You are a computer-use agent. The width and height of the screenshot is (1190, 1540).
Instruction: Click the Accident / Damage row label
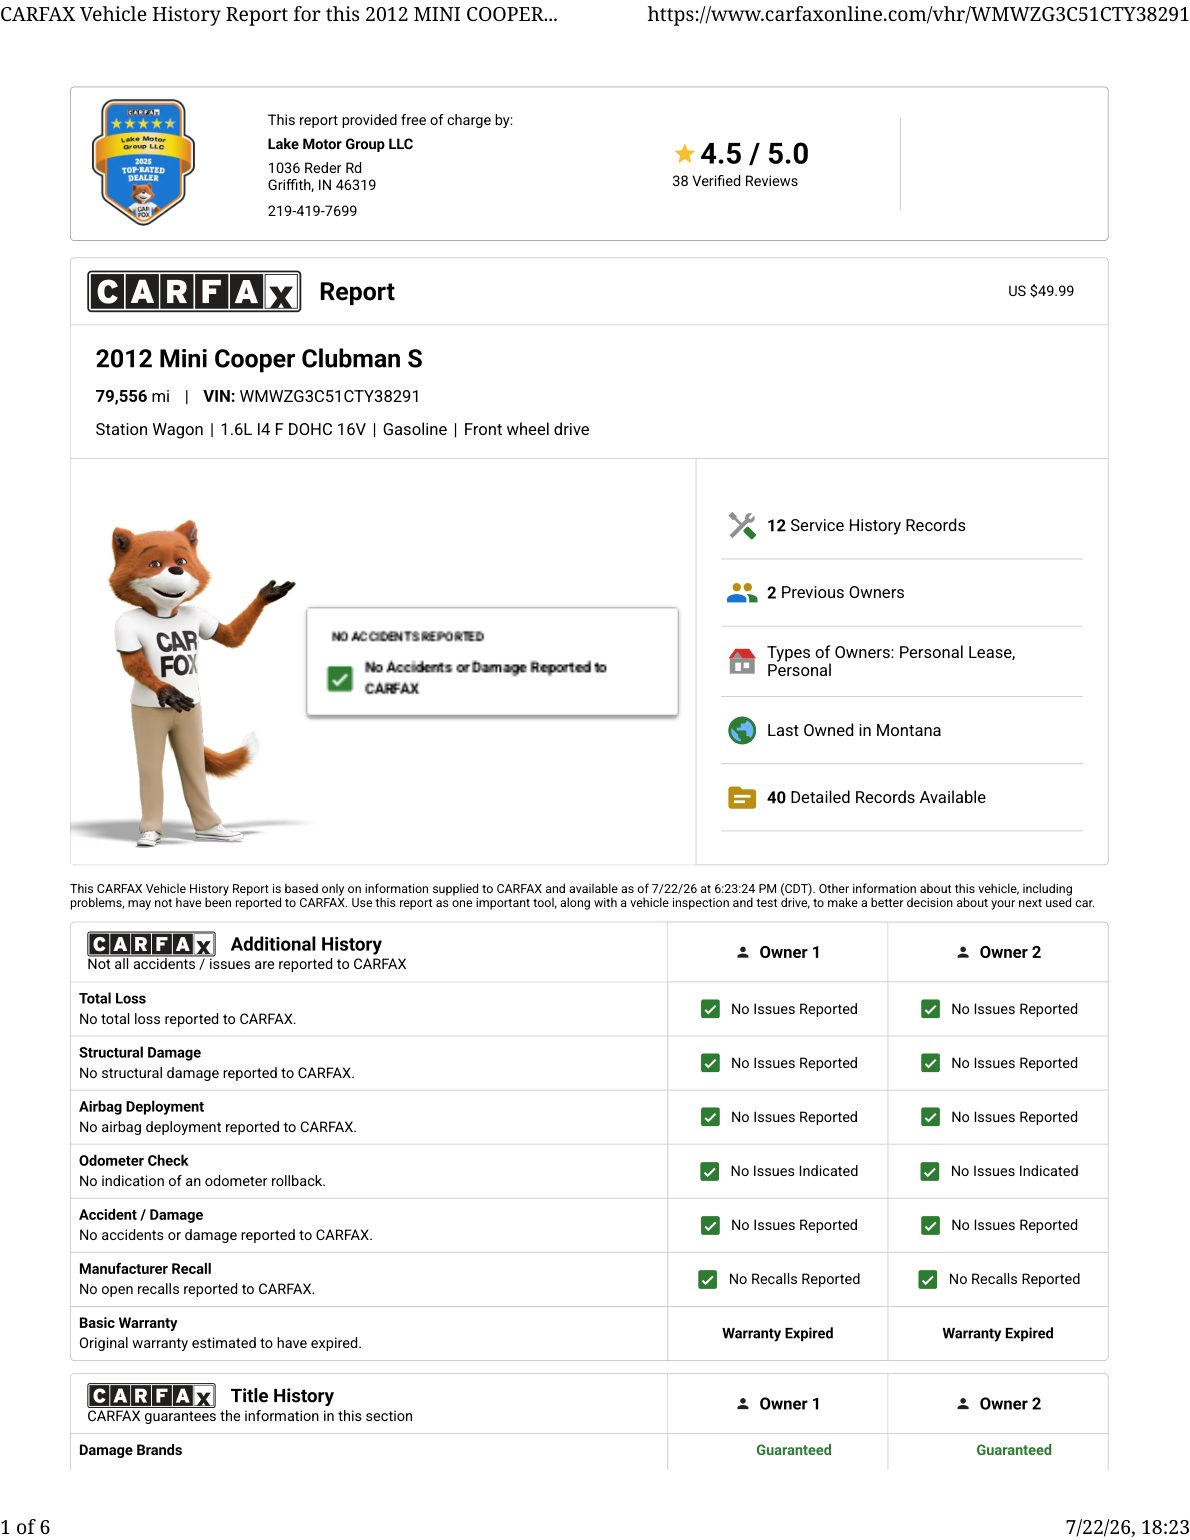pos(141,1215)
